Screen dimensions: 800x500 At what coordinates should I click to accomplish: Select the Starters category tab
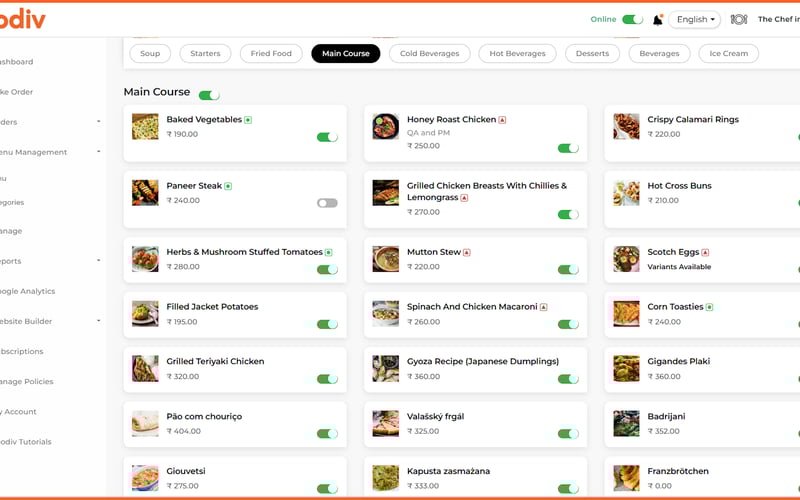pos(205,54)
